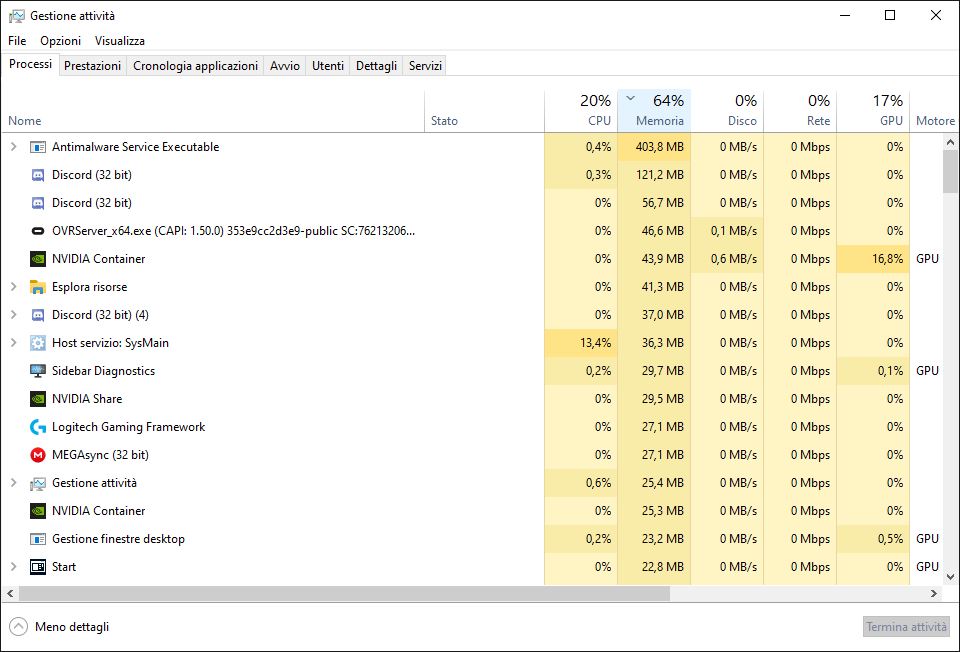Click the OVRServer_x64.exe Oculus icon
This screenshot has height=652, width=960.
[38, 231]
